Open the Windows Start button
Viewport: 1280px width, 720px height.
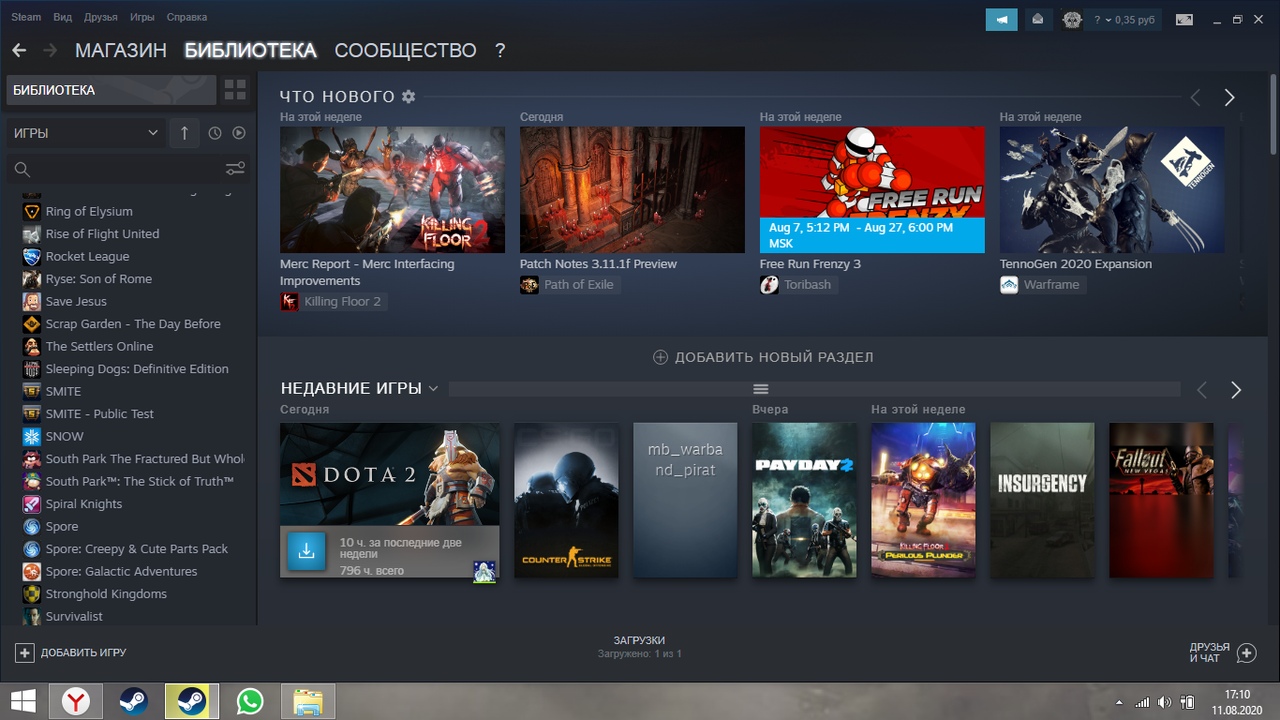[x=23, y=701]
